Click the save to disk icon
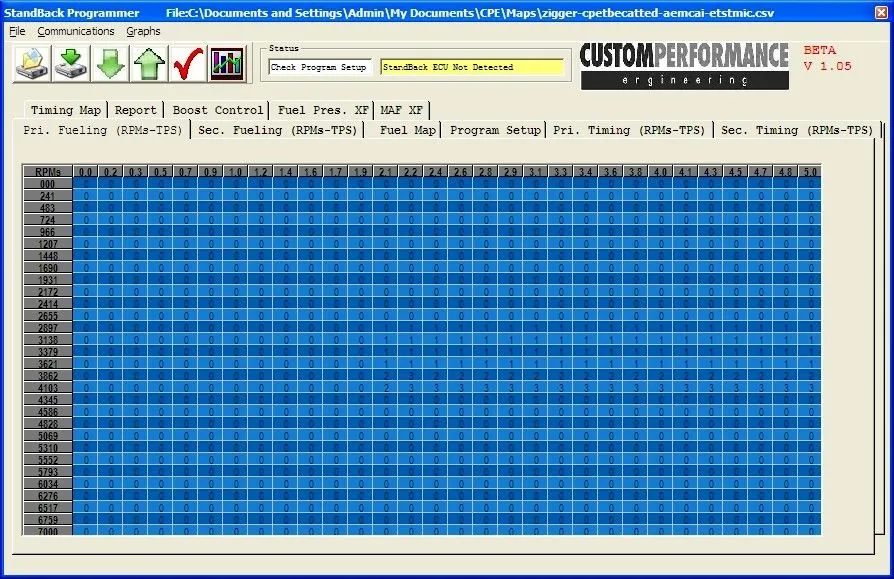The height and width of the screenshot is (579, 894). point(71,64)
